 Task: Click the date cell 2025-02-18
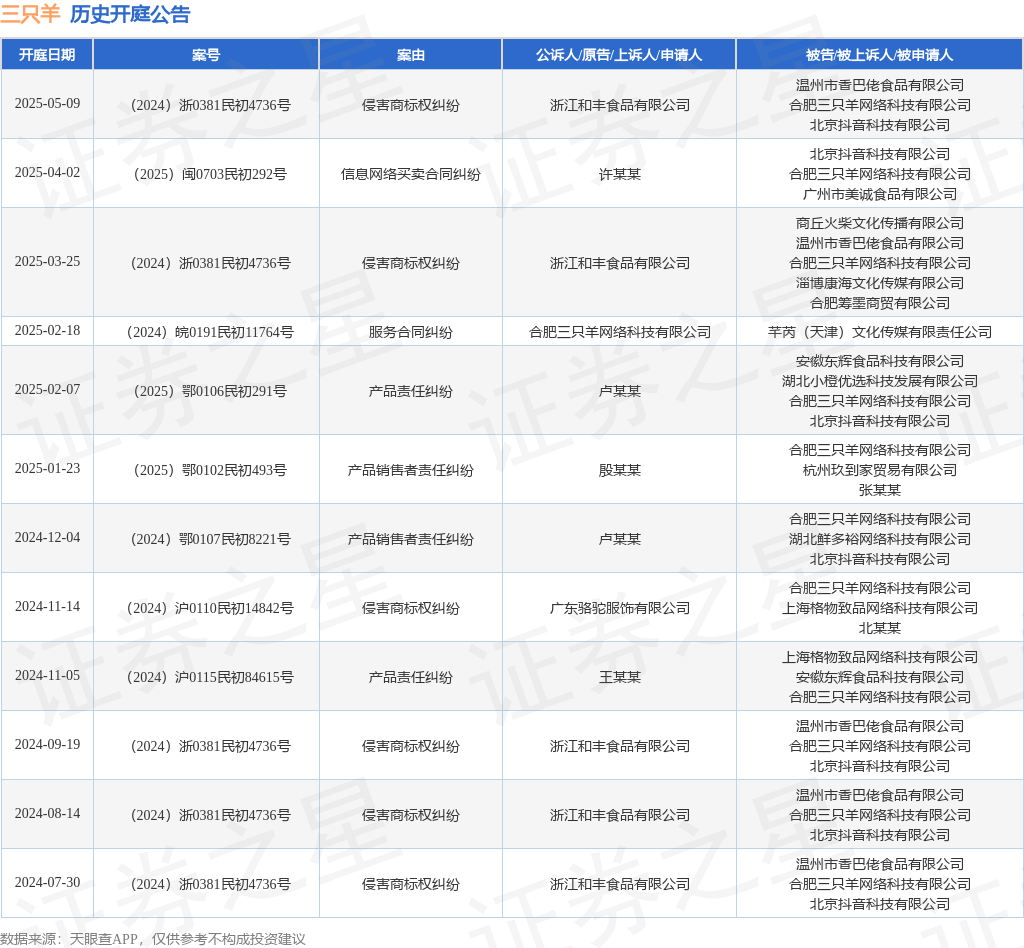47,331
